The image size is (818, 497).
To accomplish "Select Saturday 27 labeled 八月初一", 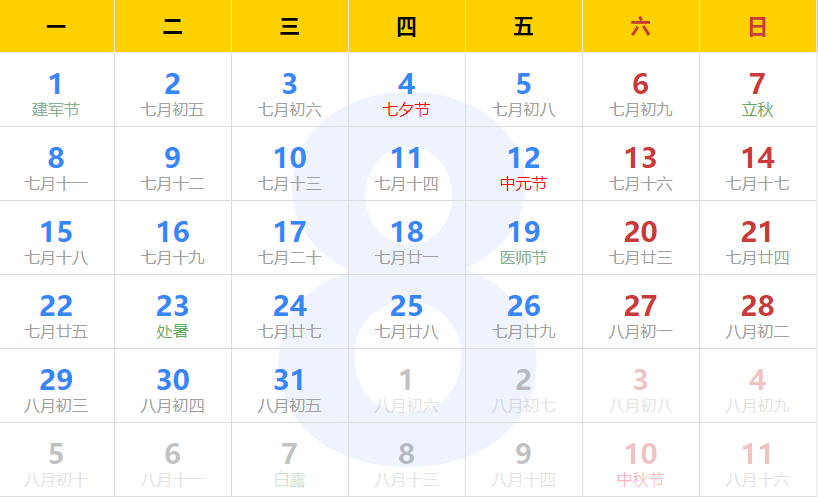I will click(640, 314).
